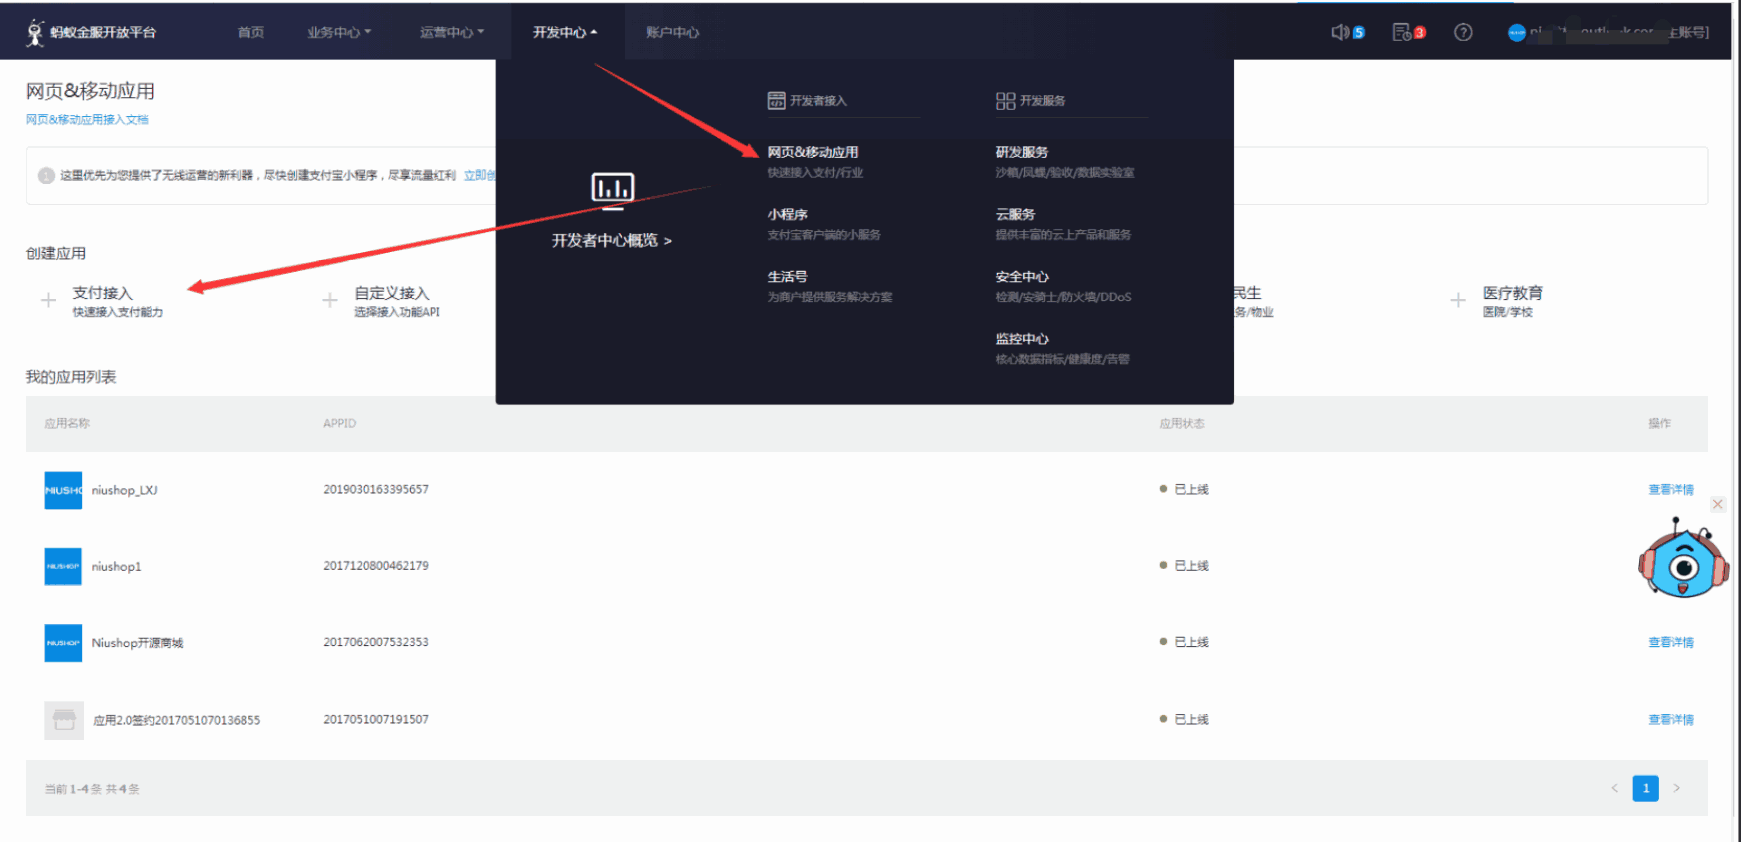
Task: Click the plus icon beside 医疗教育
Action: pyautogui.click(x=1458, y=300)
